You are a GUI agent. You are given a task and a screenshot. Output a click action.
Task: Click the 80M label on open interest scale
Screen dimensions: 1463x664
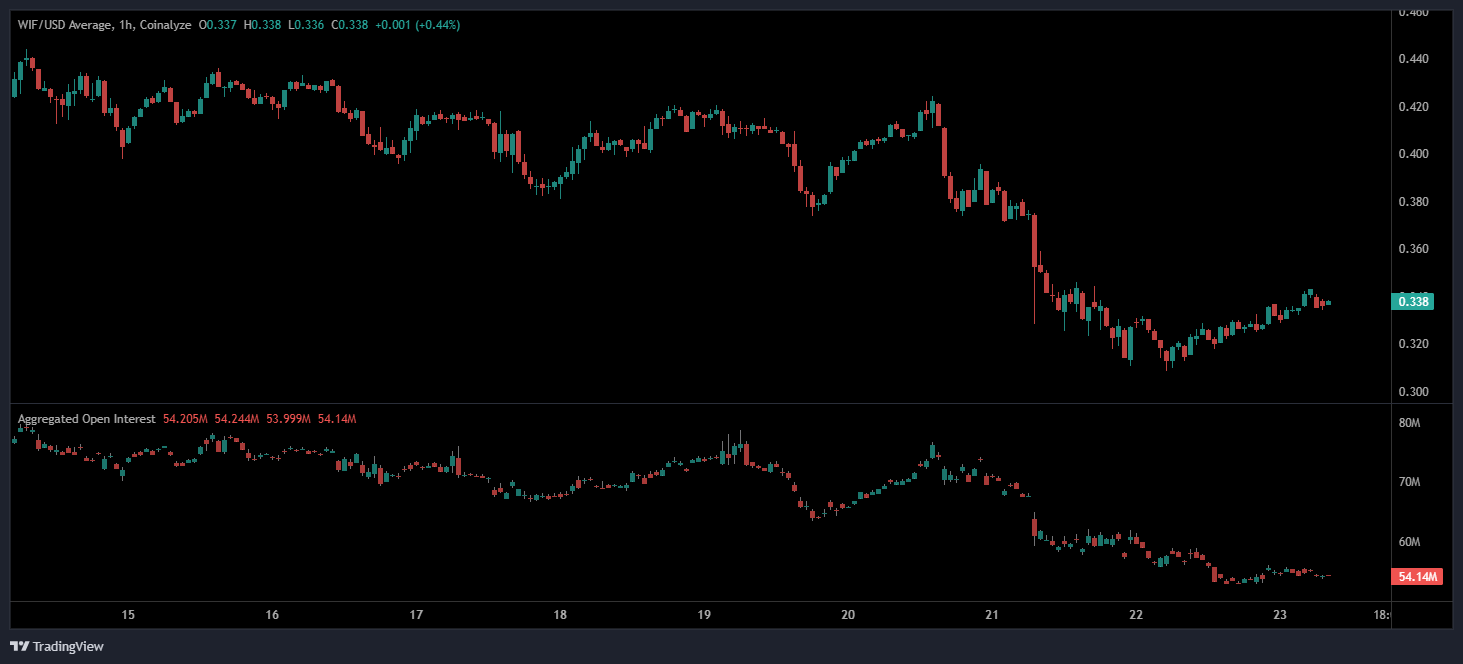tap(1409, 423)
